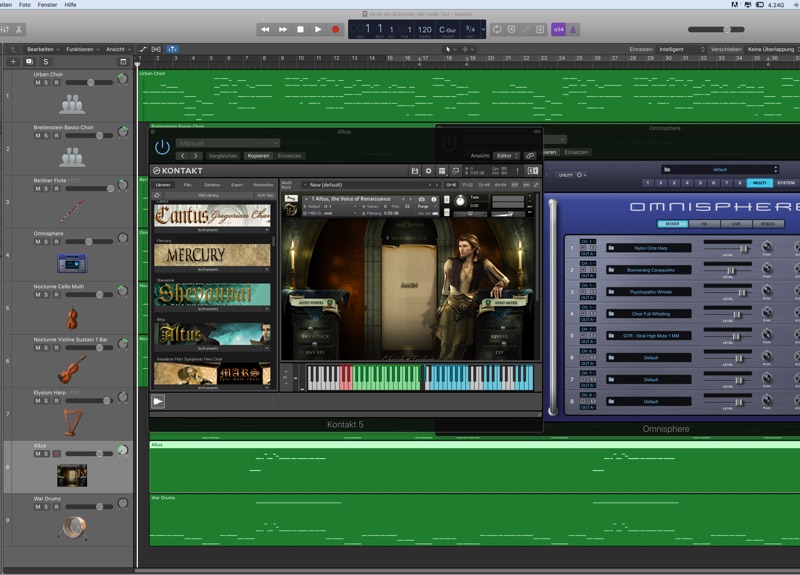Click the Einsetzen button in Altus plugin window

coord(289,156)
